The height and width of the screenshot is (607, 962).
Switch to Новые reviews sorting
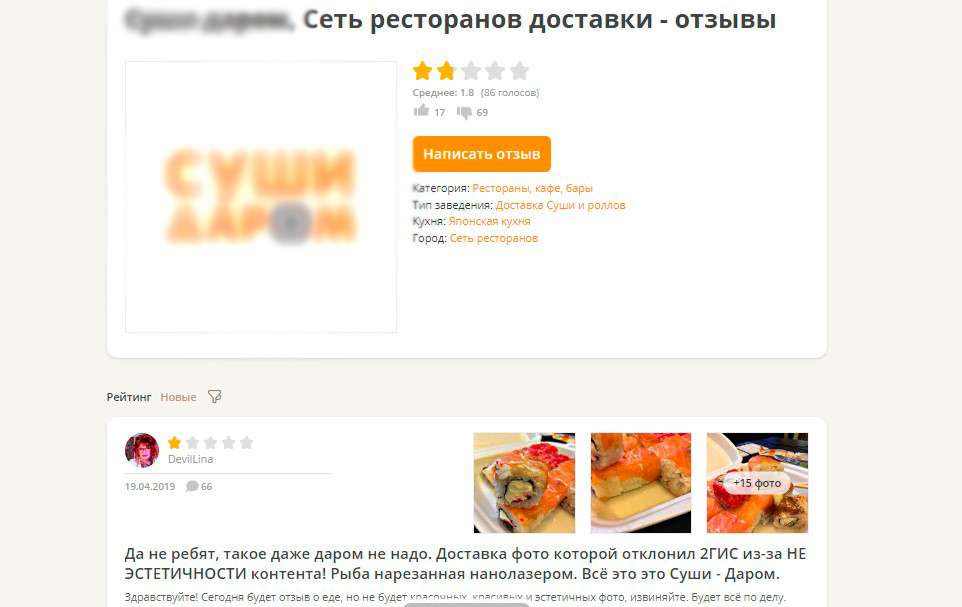coord(179,397)
